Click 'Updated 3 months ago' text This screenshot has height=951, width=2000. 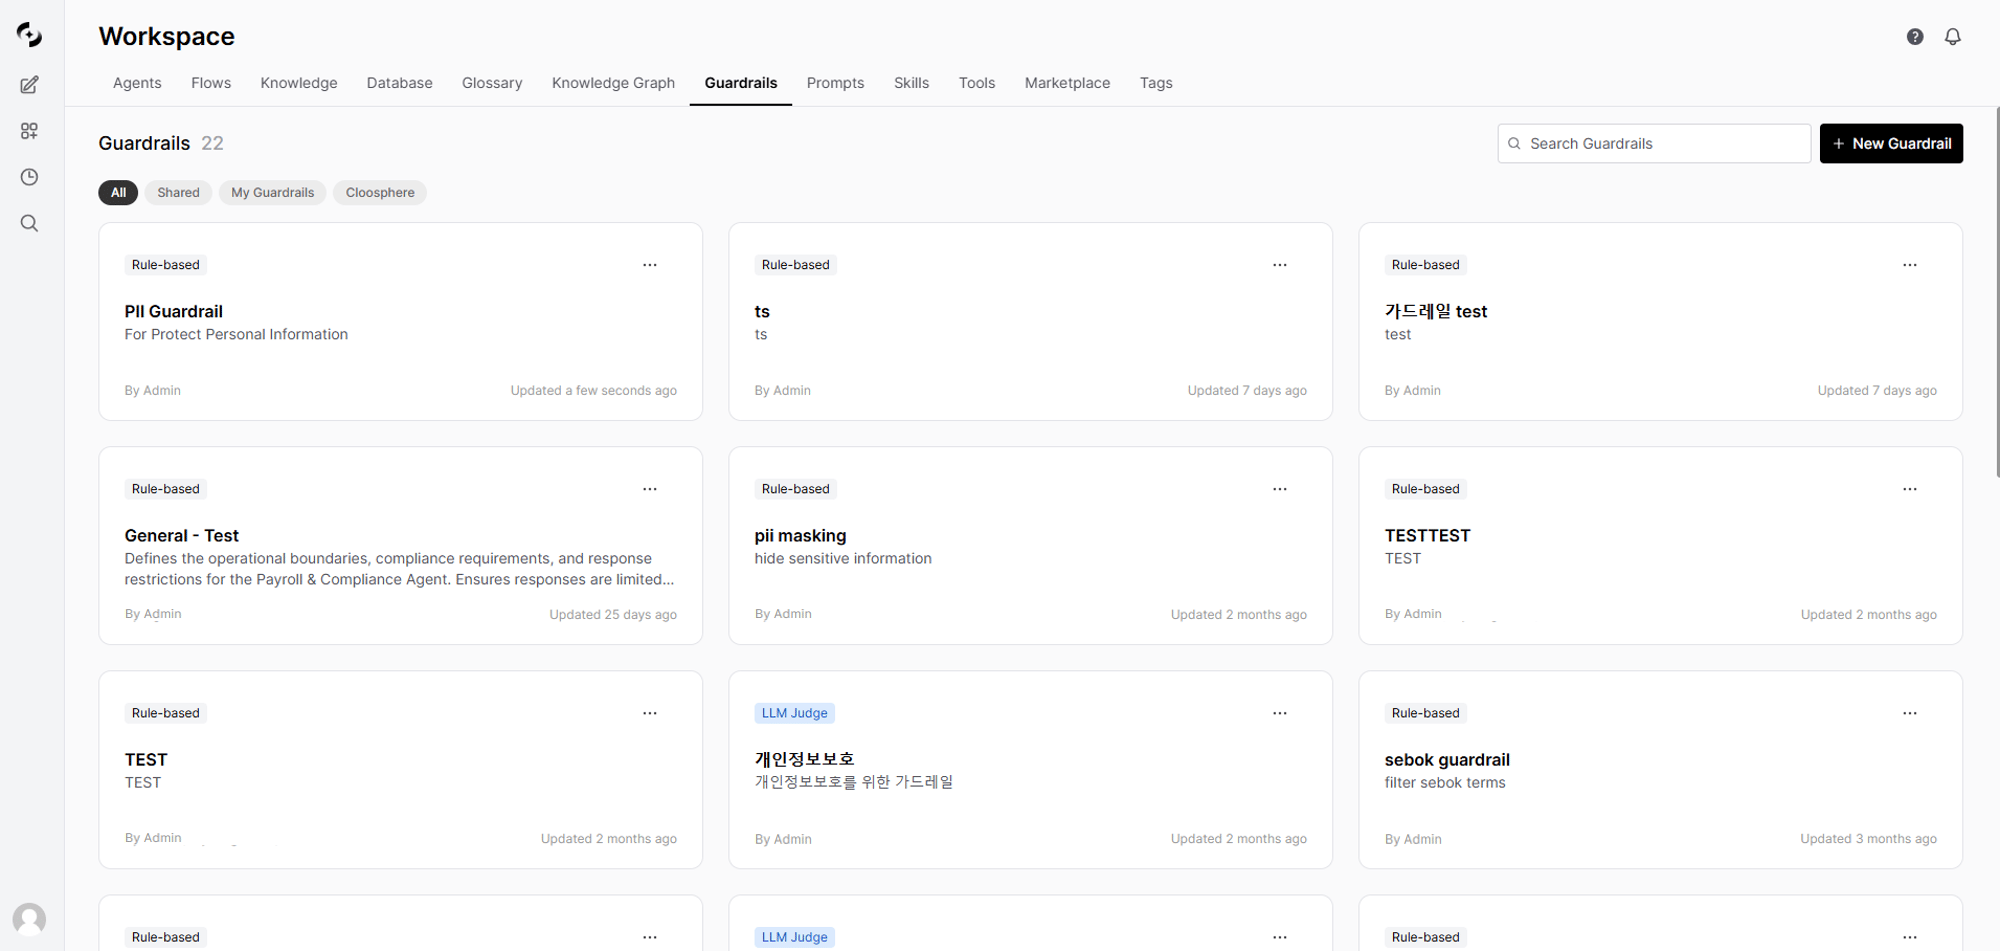coord(1869,839)
